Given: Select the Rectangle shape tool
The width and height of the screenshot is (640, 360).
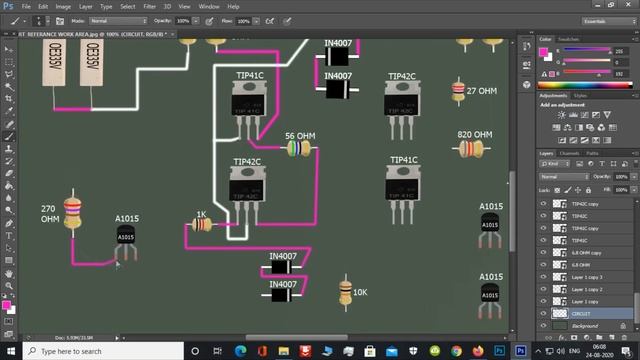Looking at the screenshot, I should [x=9, y=260].
